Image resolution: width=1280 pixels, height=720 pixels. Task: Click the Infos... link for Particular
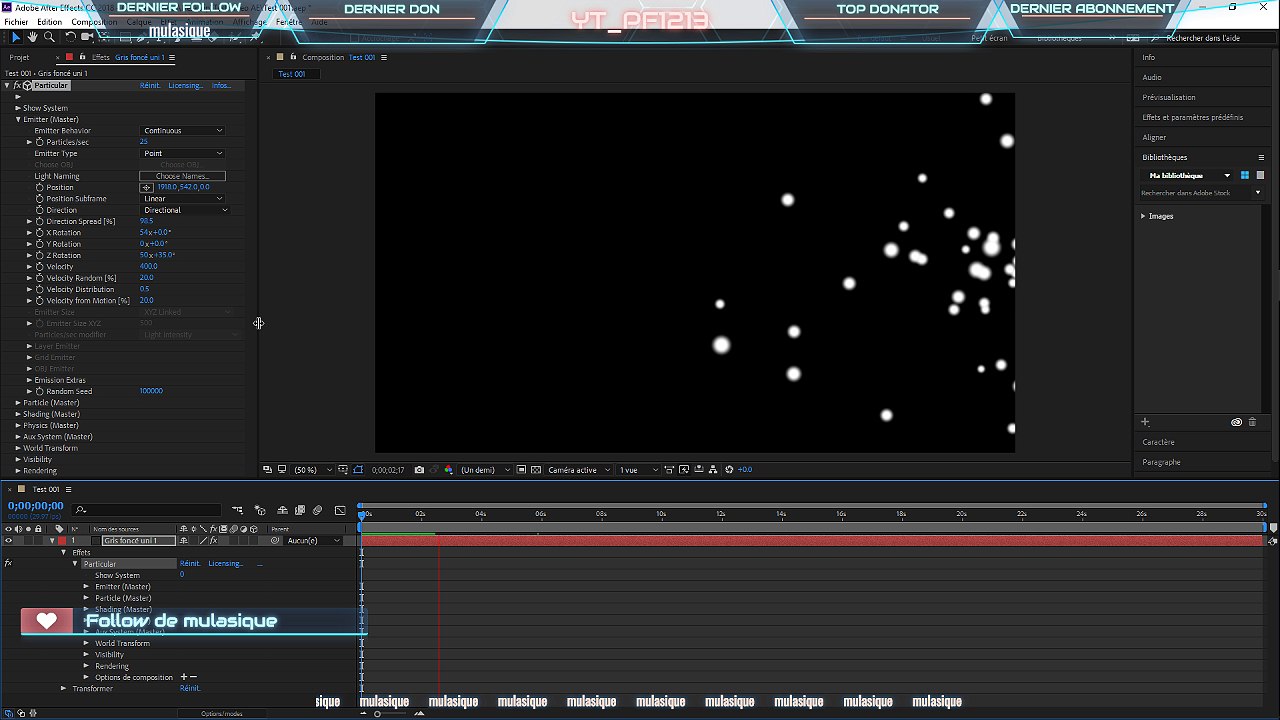(x=221, y=85)
